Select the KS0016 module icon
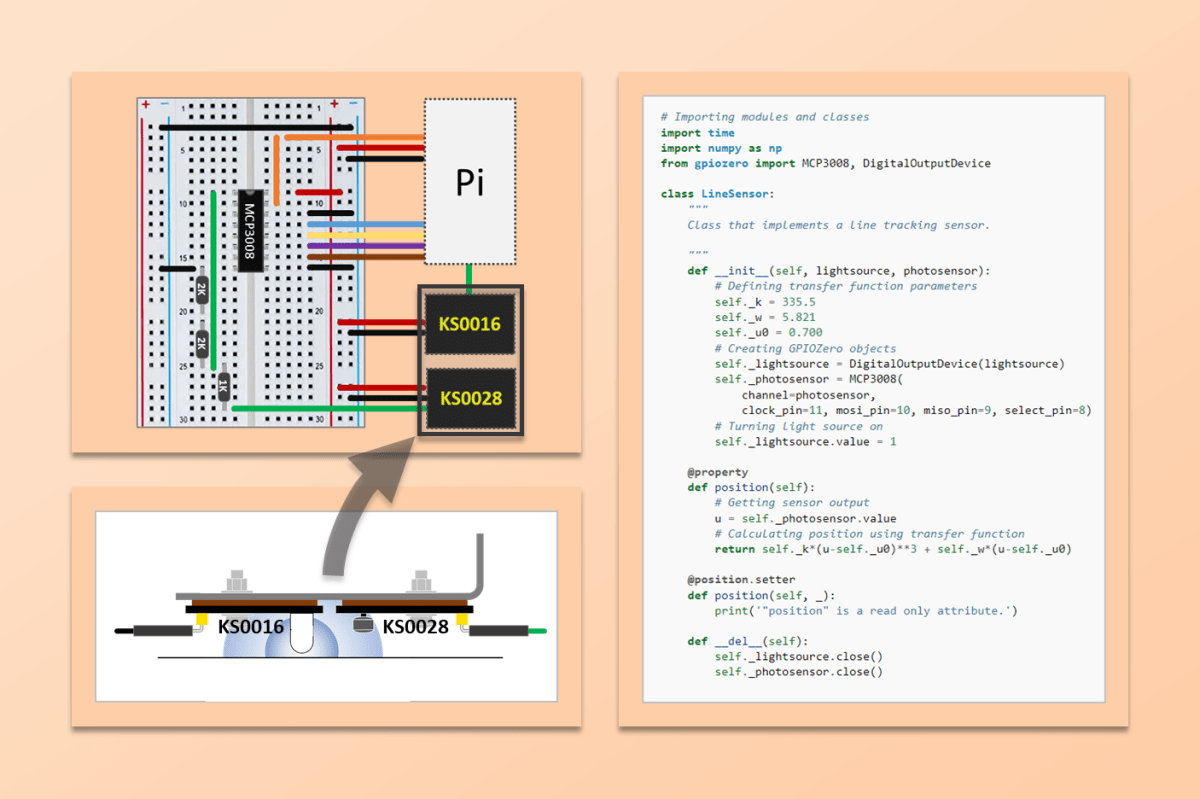Viewport: 1200px width, 799px height. pos(469,324)
